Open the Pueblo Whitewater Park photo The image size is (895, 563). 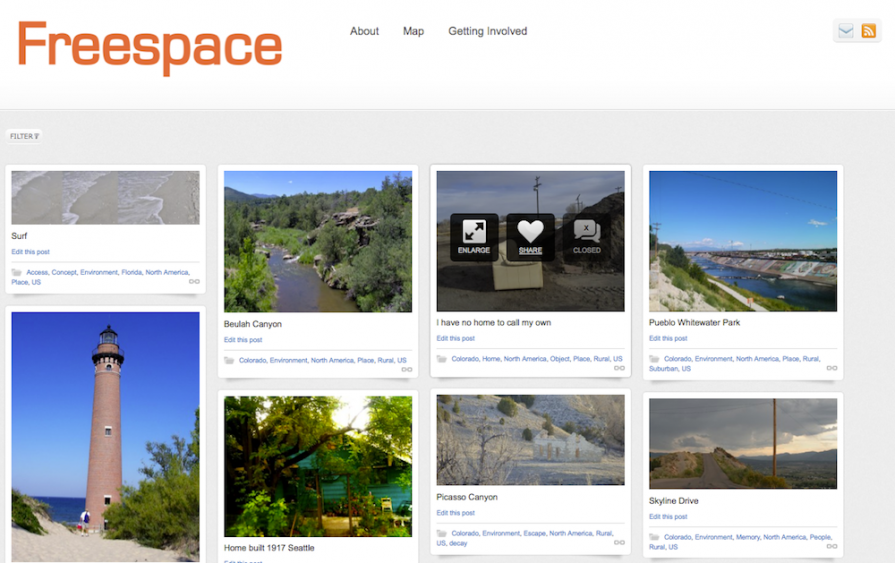coord(742,240)
